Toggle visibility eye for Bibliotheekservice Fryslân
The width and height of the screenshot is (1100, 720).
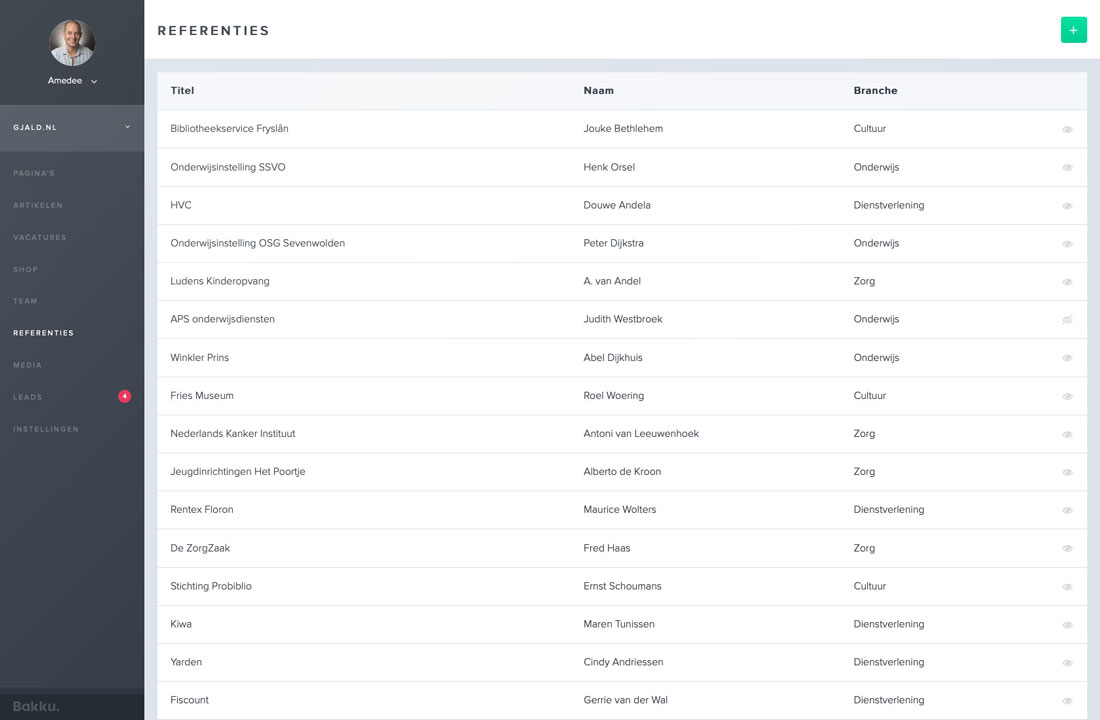tap(1067, 130)
